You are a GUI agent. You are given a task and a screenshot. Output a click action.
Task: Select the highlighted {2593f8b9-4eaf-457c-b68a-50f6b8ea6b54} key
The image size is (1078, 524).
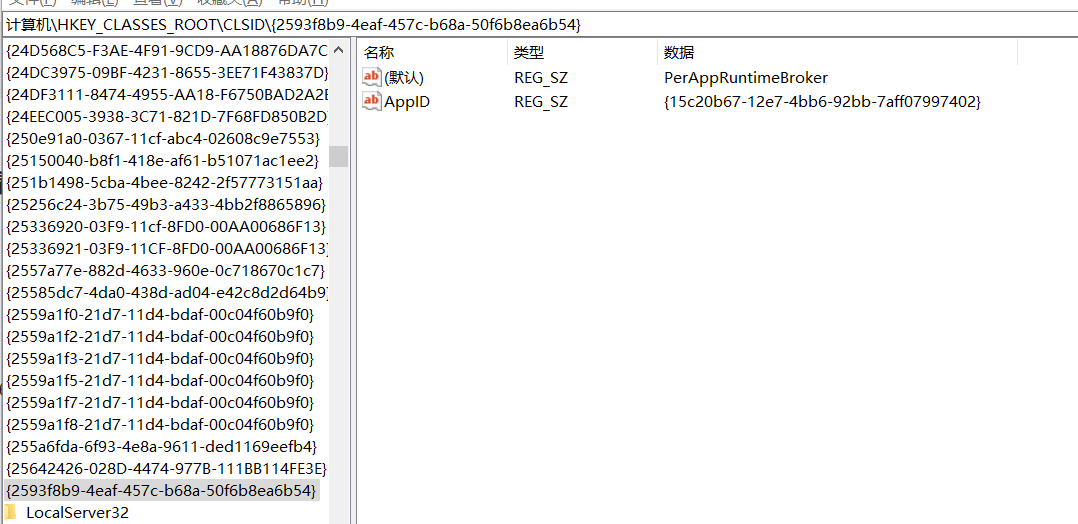point(161,491)
